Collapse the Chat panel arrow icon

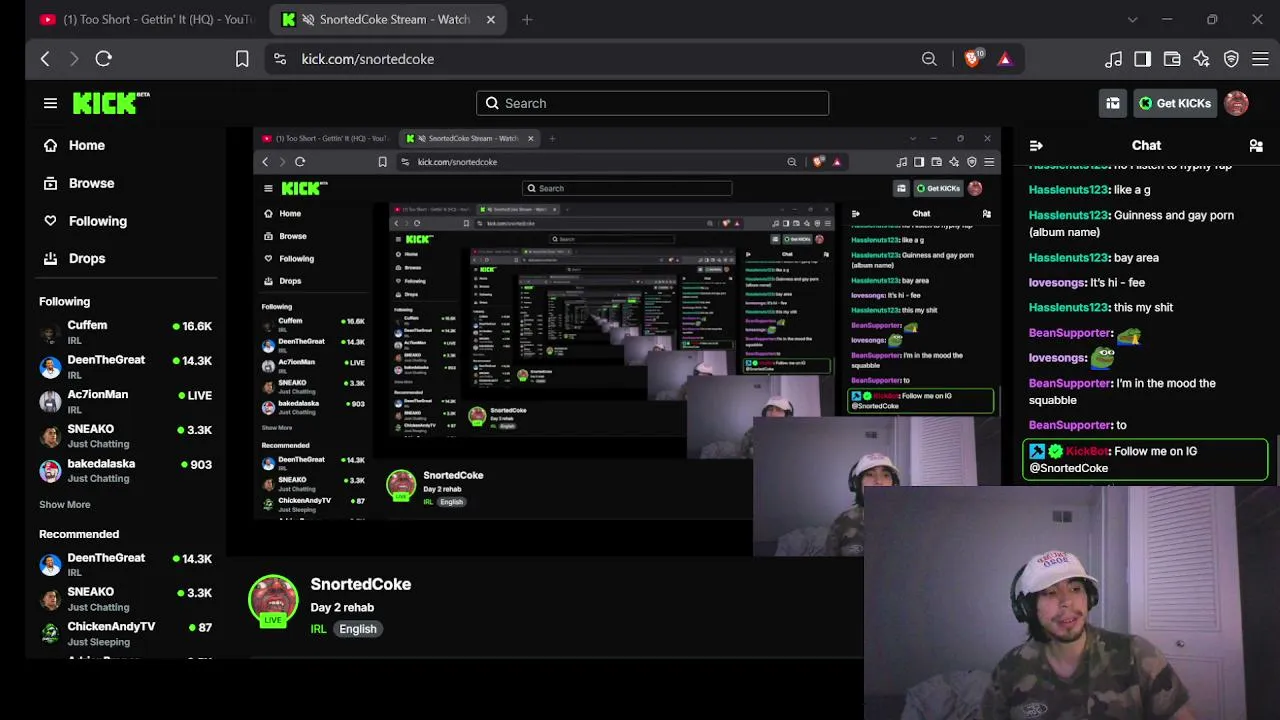click(1036, 146)
